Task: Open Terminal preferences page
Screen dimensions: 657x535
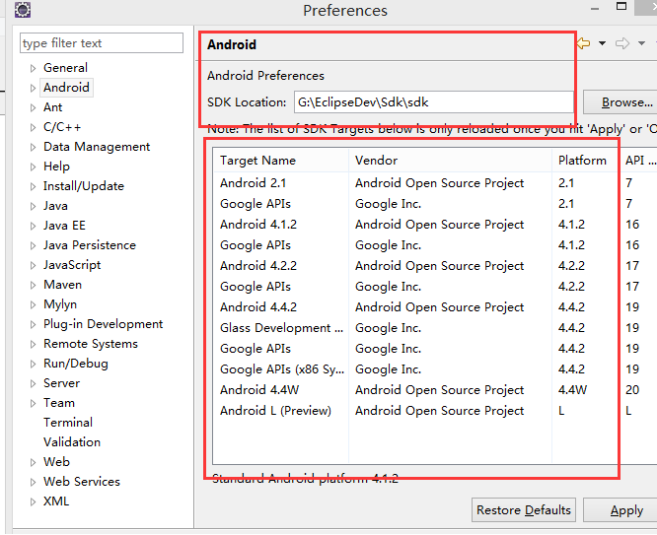Action: coord(68,422)
